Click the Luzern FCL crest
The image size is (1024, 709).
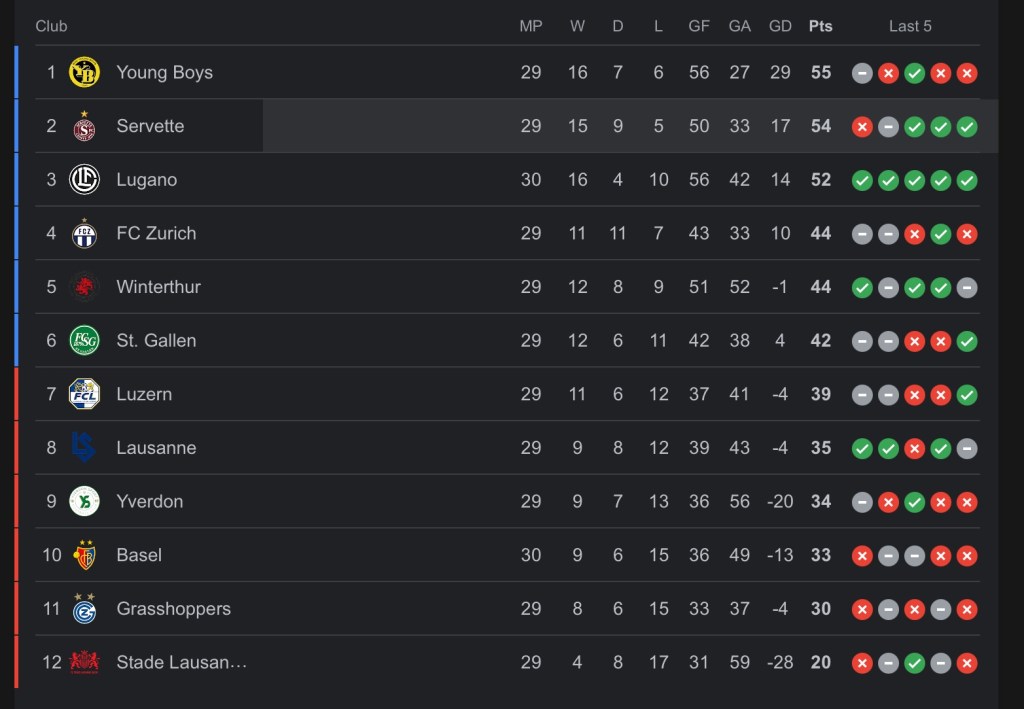pyautogui.click(x=84, y=394)
